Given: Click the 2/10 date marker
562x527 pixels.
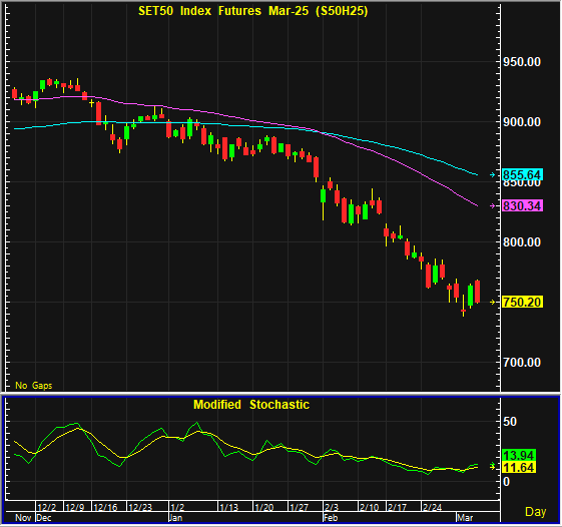Looking at the screenshot, I should [x=369, y=508].
